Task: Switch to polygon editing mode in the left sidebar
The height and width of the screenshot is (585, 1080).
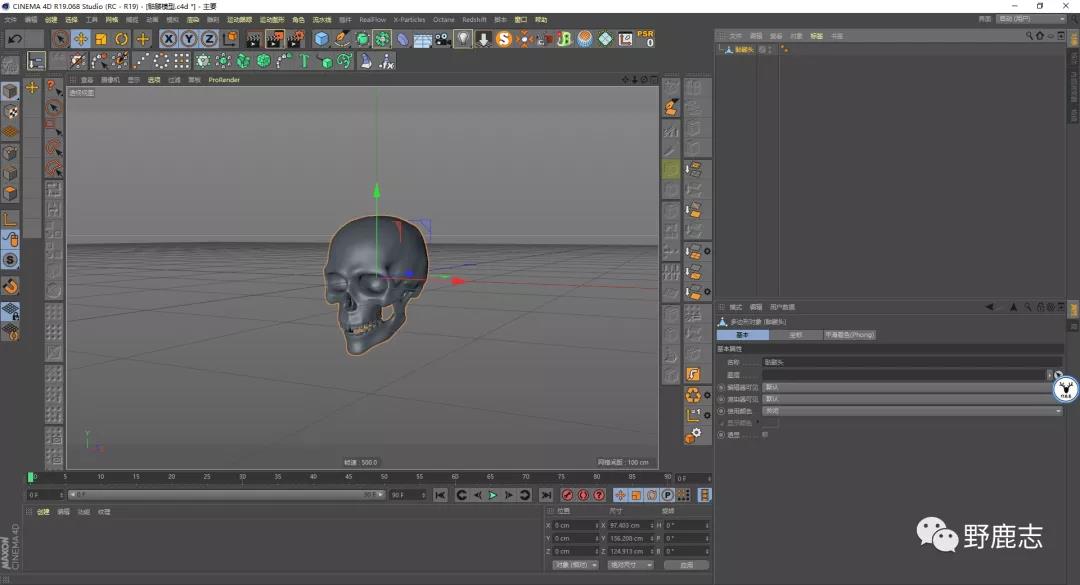Action: (9, 190)
